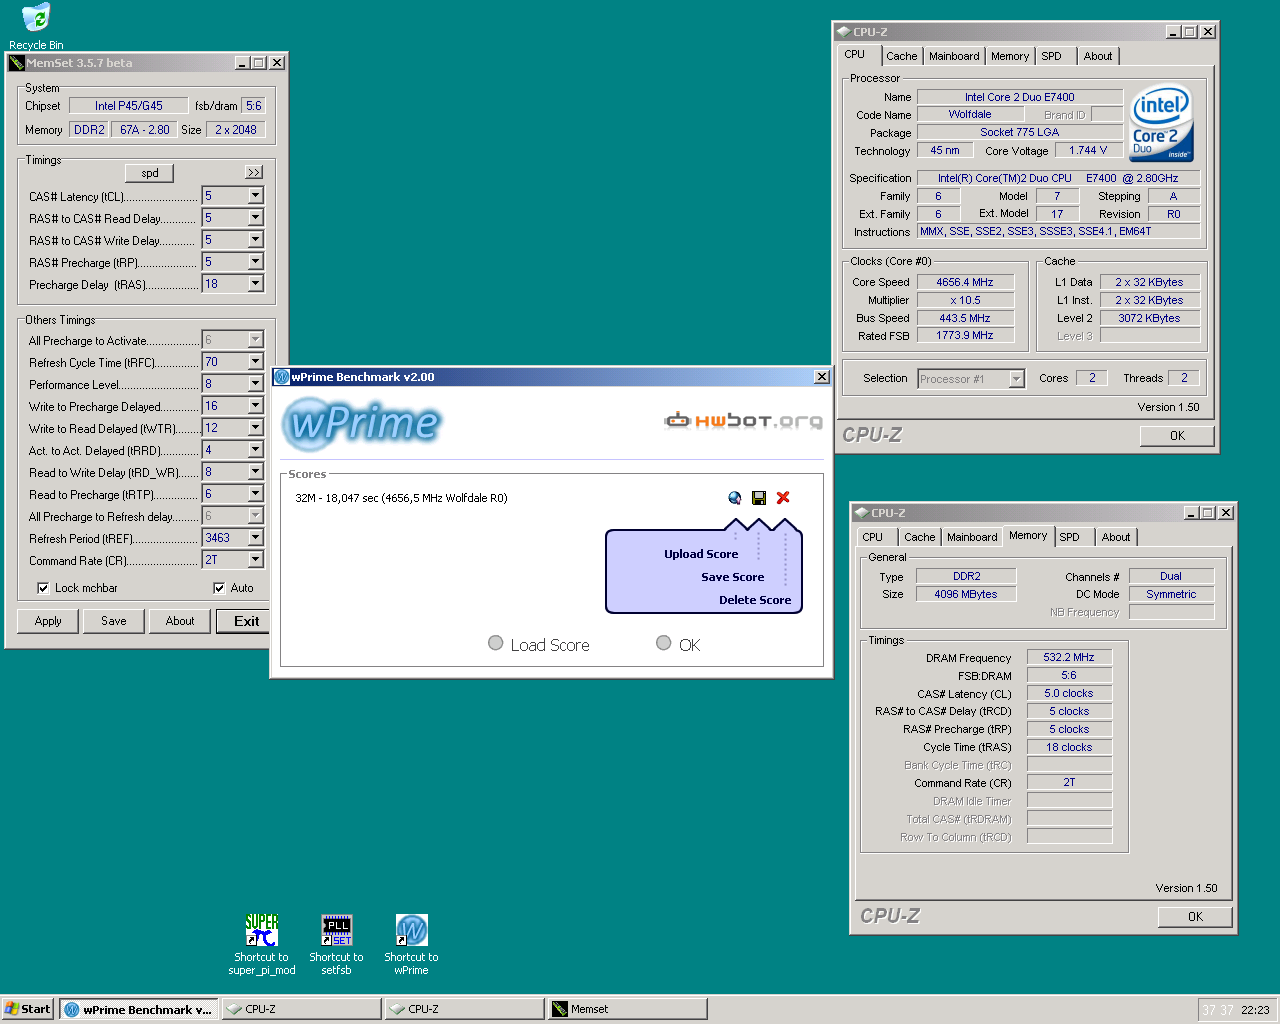The height and width of the screenshot is (1024, 1280).
Task: Select the 32M - 18,047 sec score entry
Action: pos(401,498)
